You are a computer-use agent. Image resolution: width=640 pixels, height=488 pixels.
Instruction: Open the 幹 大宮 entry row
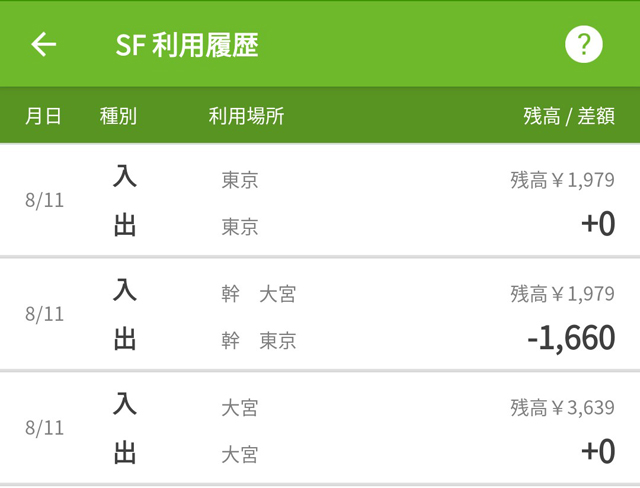[320, 315]
